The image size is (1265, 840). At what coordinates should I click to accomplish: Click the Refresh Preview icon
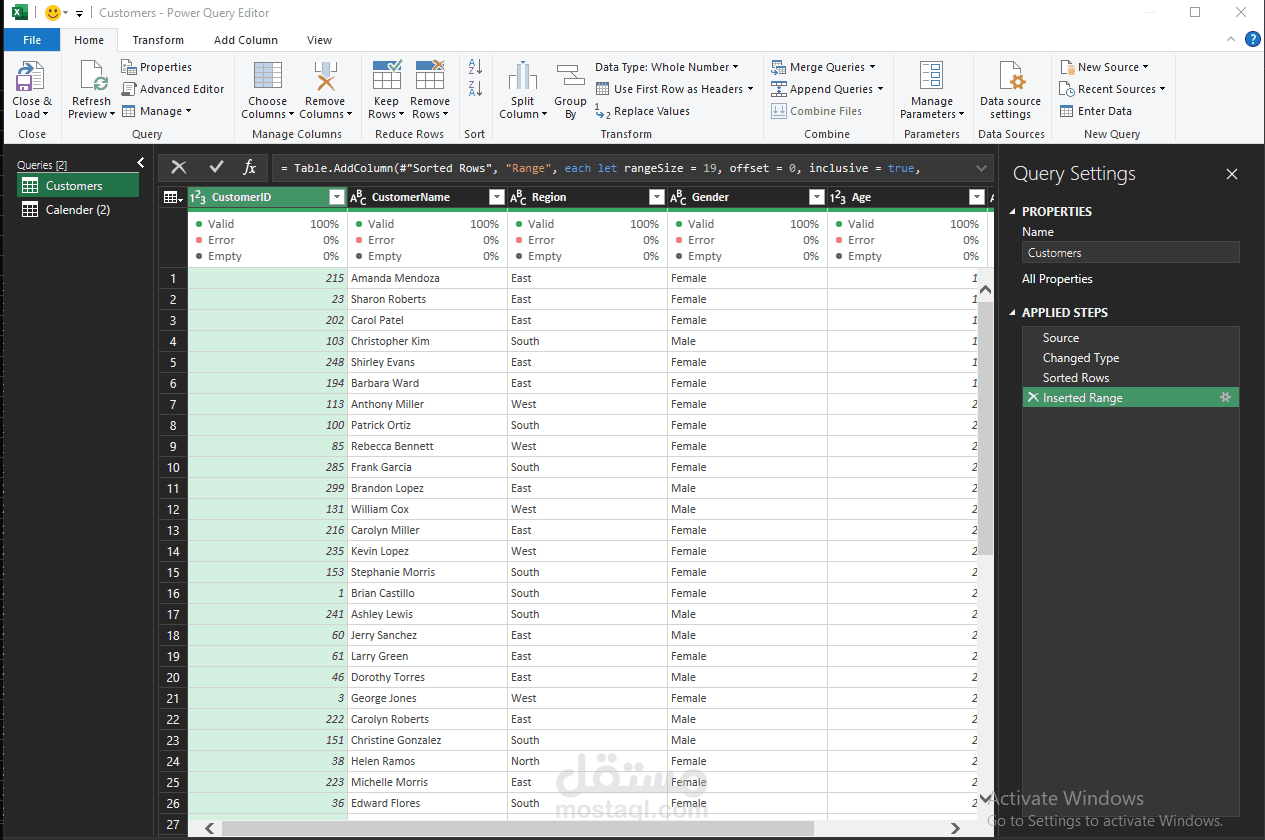[92, 78]
